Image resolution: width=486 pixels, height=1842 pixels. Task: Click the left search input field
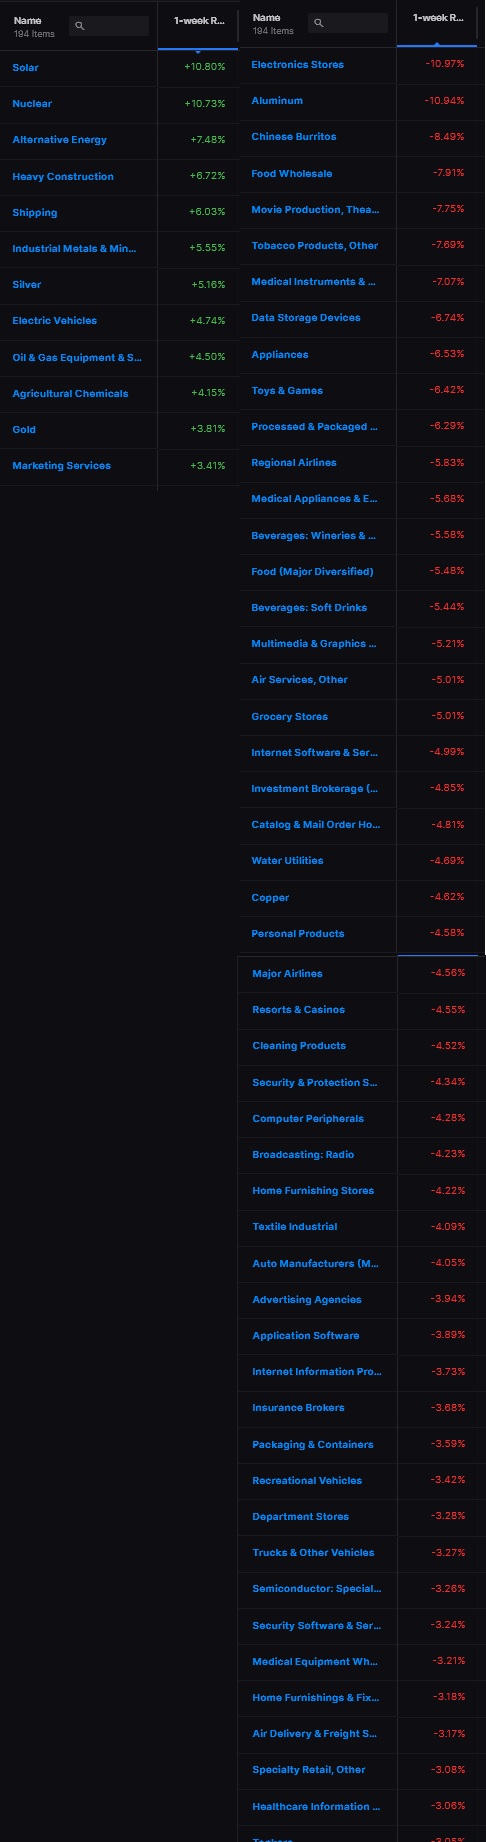[x=109, y=26]
